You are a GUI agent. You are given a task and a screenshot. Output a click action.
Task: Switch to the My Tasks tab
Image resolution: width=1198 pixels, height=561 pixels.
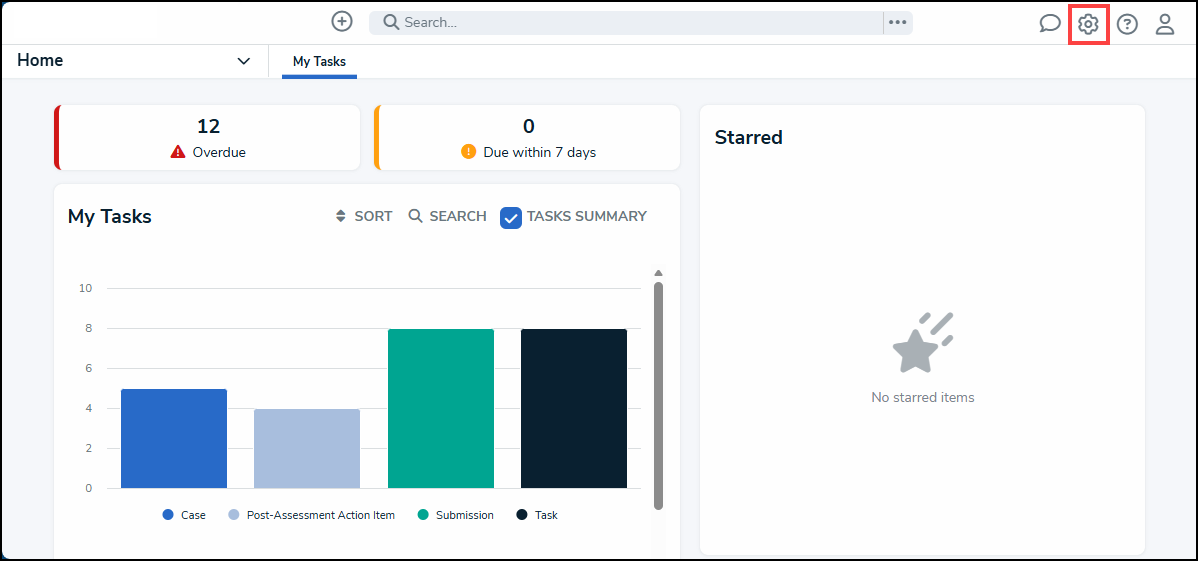(x=319, y=62)
